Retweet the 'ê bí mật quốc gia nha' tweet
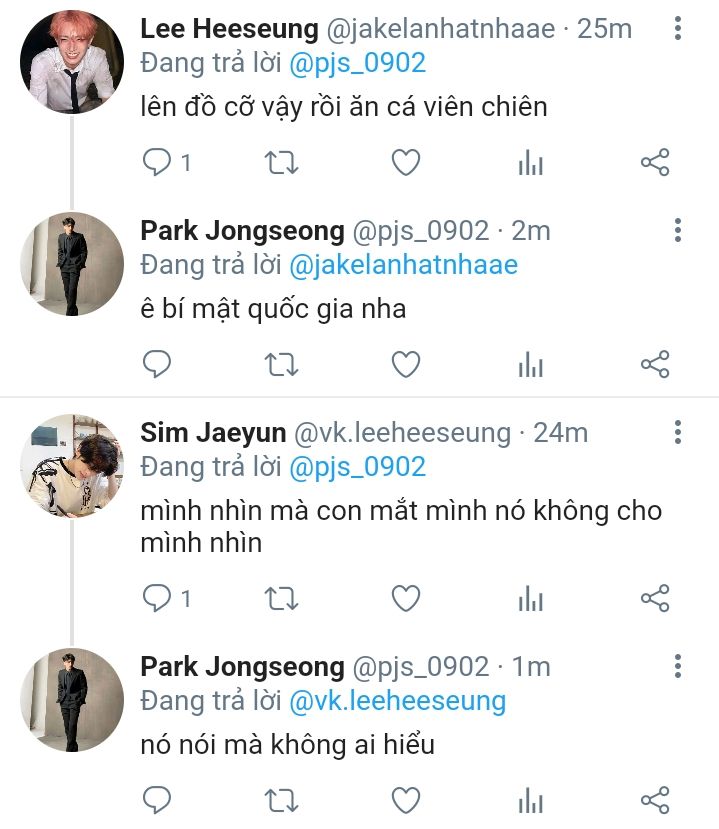This screenshot has height=829, width=719. (x=281, y=365)
